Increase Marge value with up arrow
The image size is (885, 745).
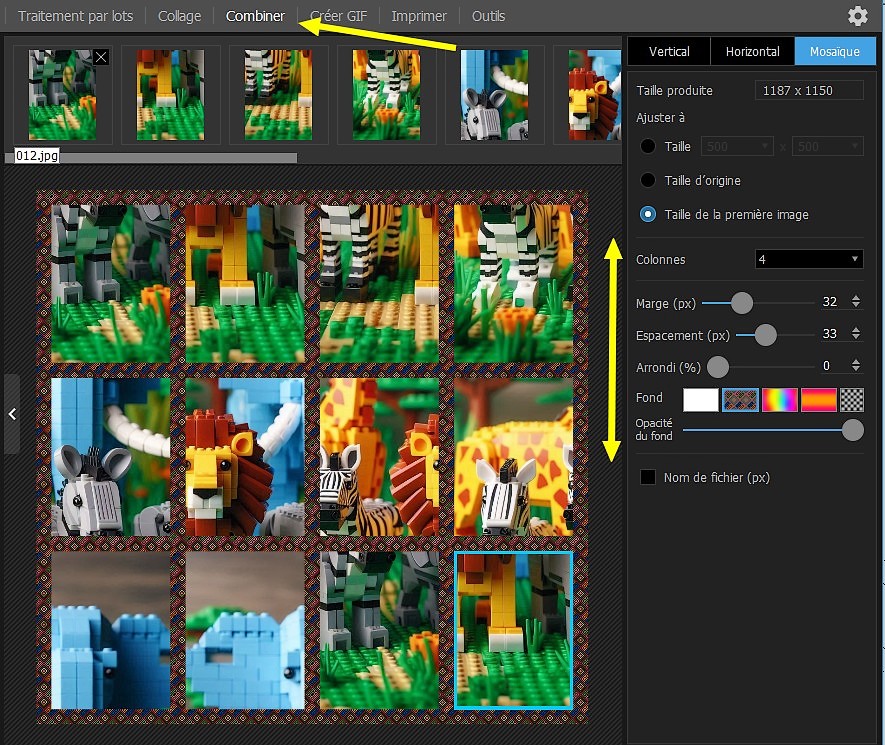(x=856, y=297)
